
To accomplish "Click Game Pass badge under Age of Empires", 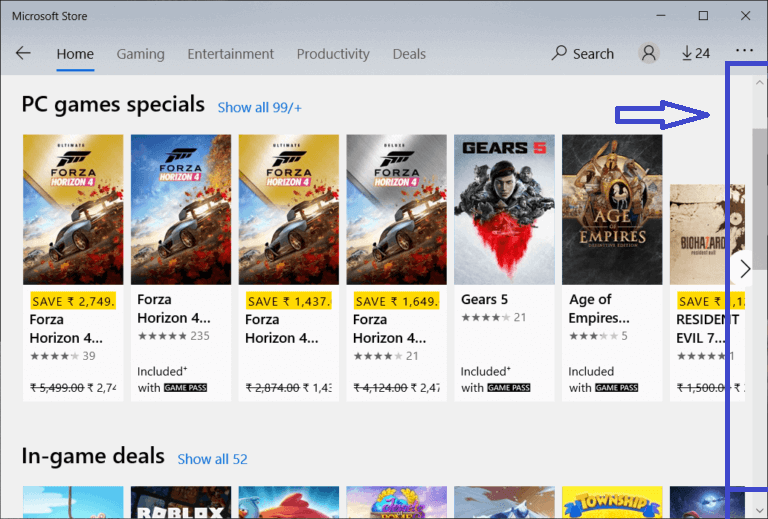I will point(617,388).
